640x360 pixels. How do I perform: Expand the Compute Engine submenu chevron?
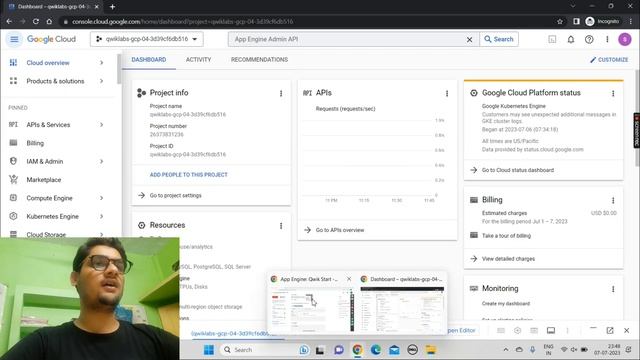tap(102, 198)
